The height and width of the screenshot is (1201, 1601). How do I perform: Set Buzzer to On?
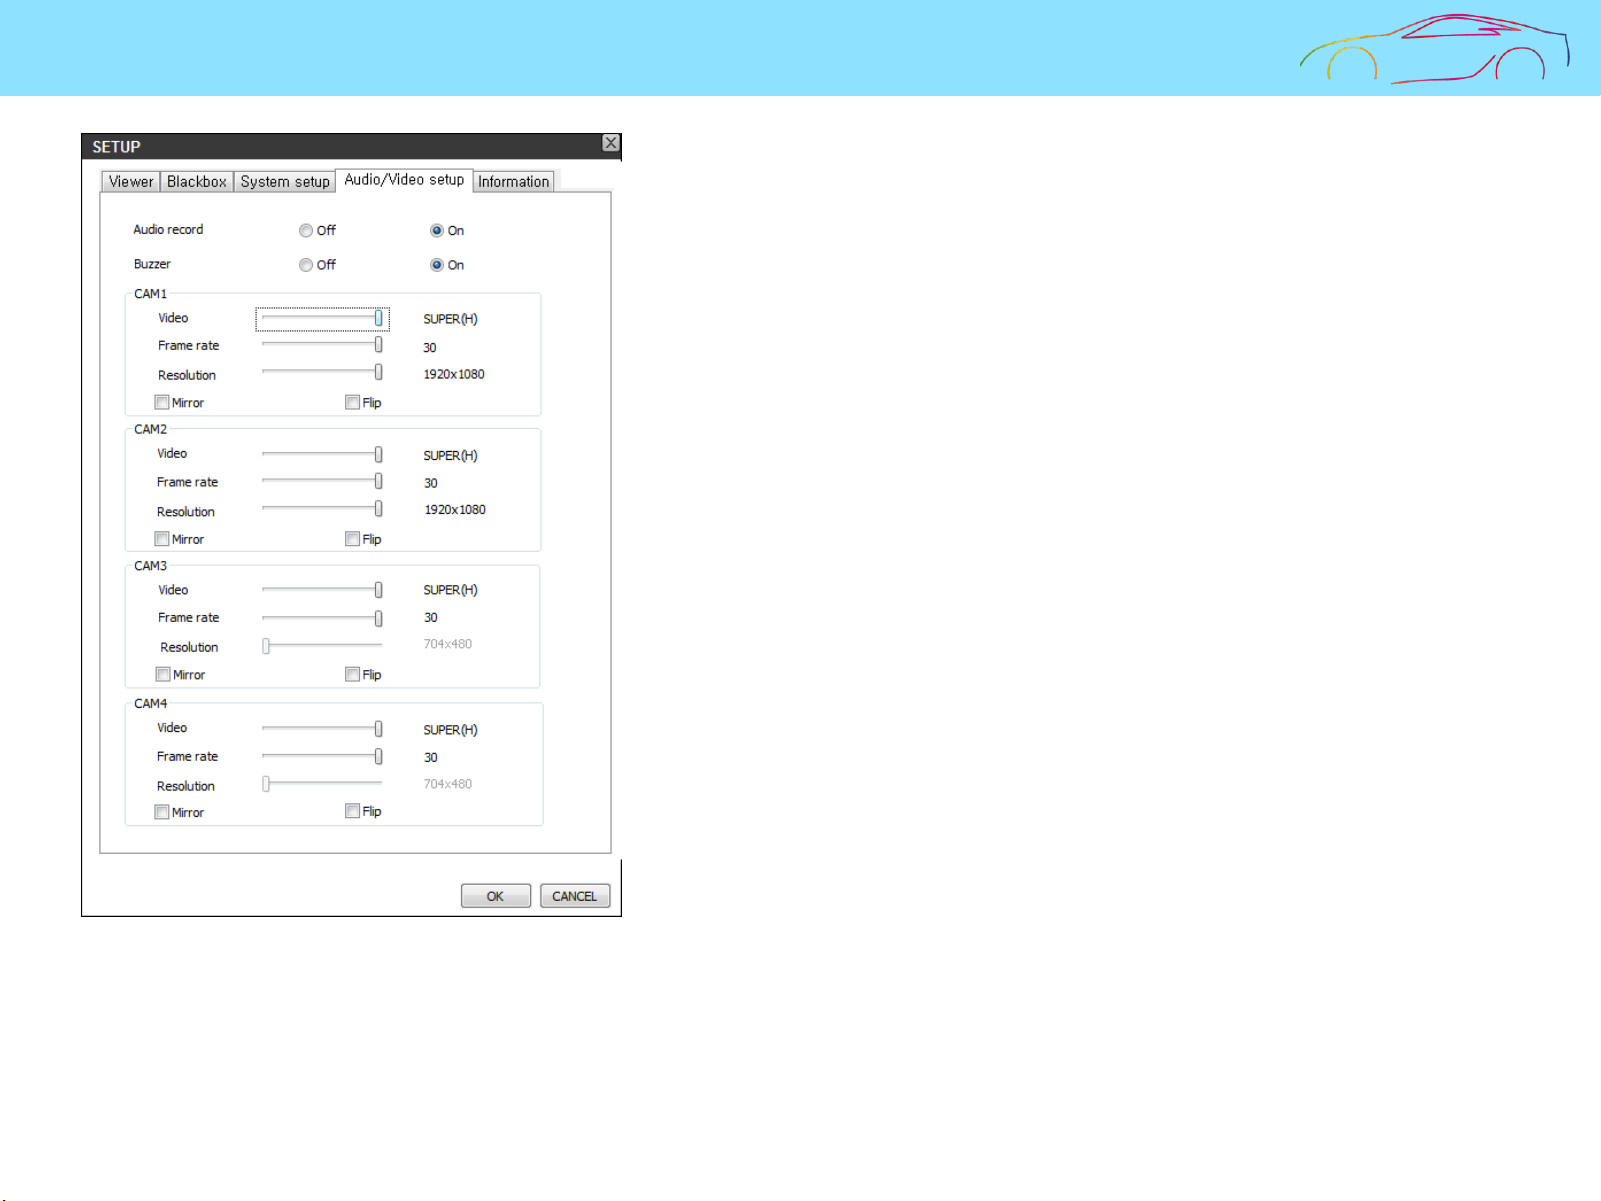click(437, 265)
